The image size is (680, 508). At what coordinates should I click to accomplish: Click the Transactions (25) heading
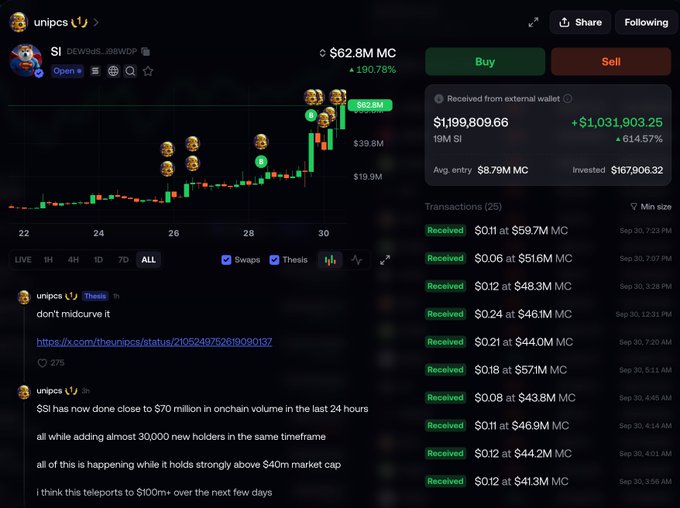[x=463, y=206]
